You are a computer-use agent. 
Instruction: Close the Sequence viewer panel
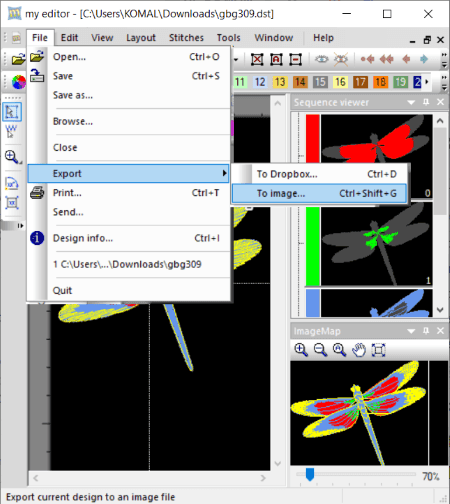[x=440, y=102]
